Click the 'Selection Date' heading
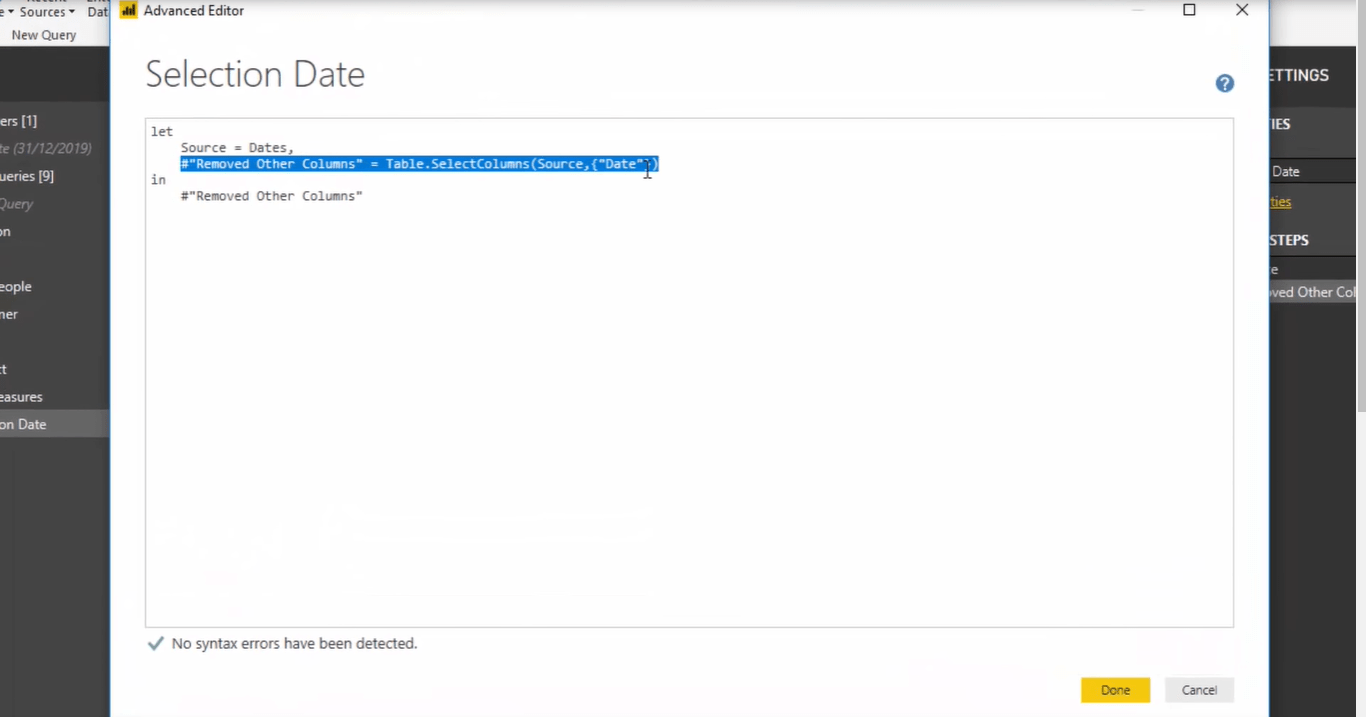1366x717 pixels. click(x=255, y=74)
